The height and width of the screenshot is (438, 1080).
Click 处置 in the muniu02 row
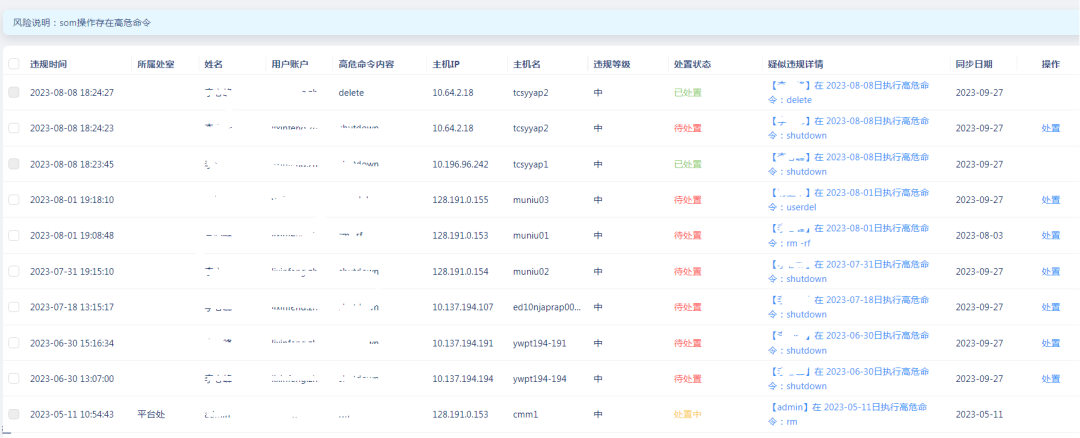(1050, 271)
